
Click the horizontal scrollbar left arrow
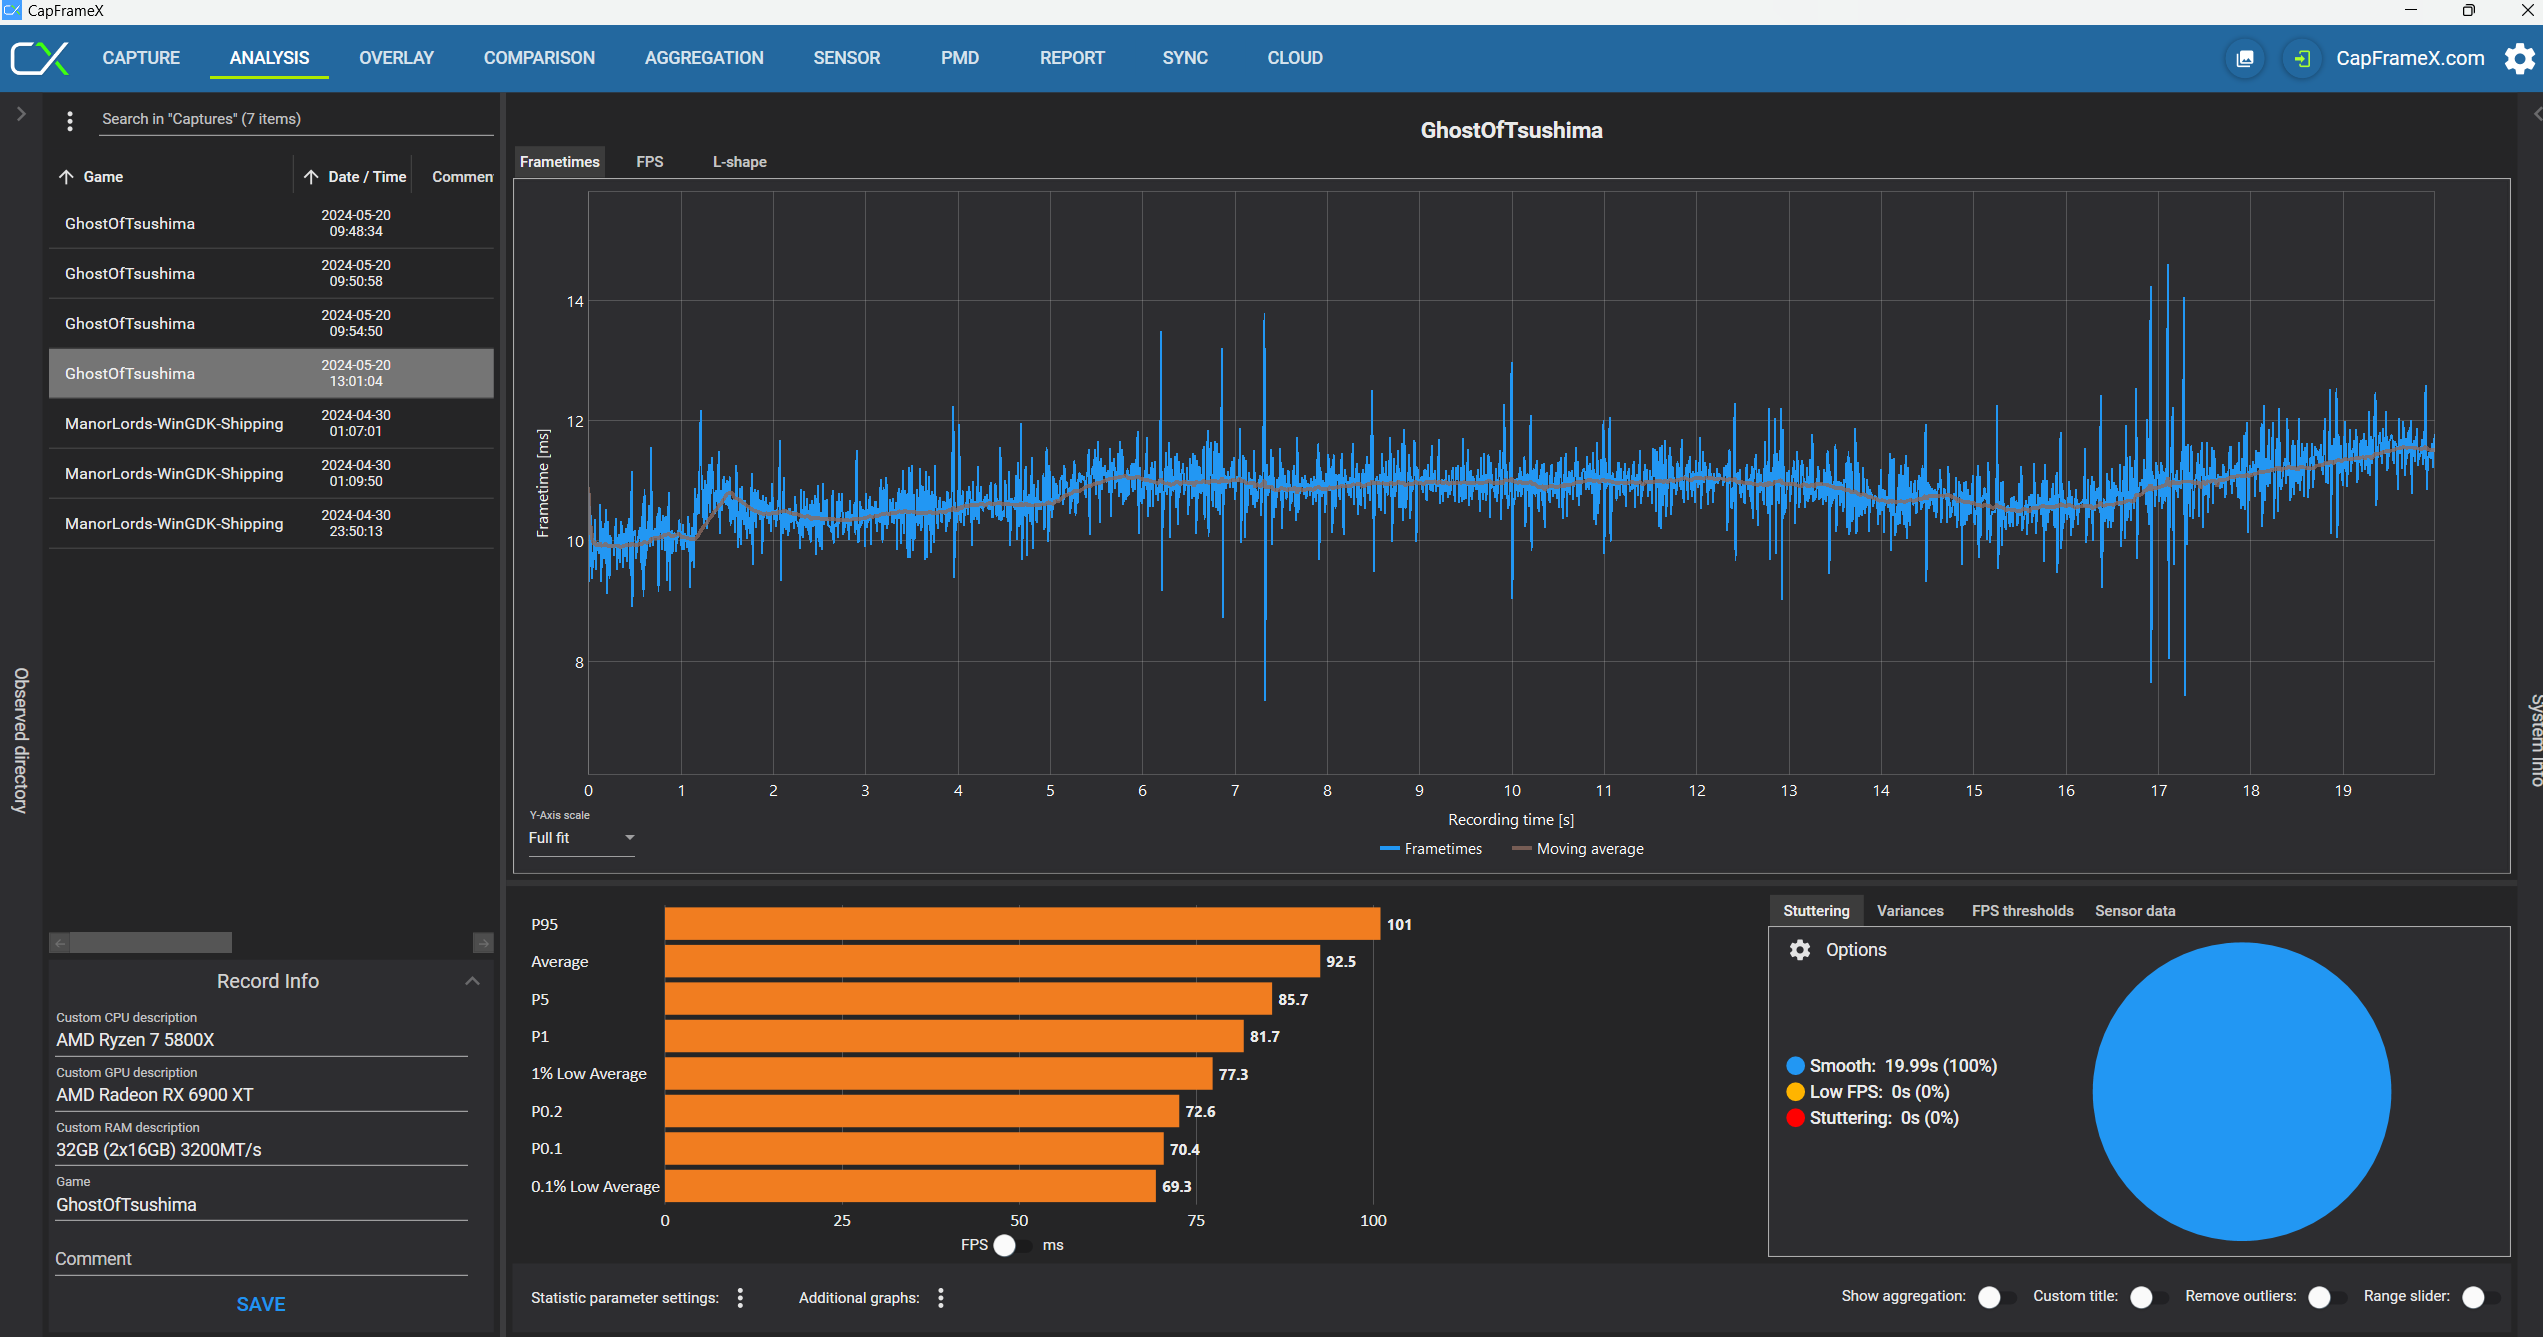coord(60,943)
